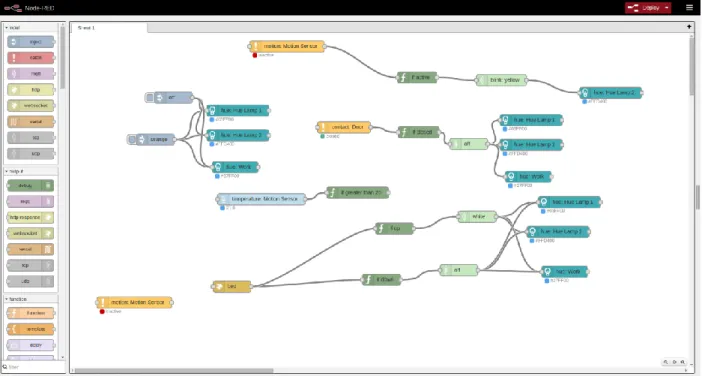Select the 'hue: Work' node wired to 'orange' inject

pyautogui.click(x=235, y=167)
